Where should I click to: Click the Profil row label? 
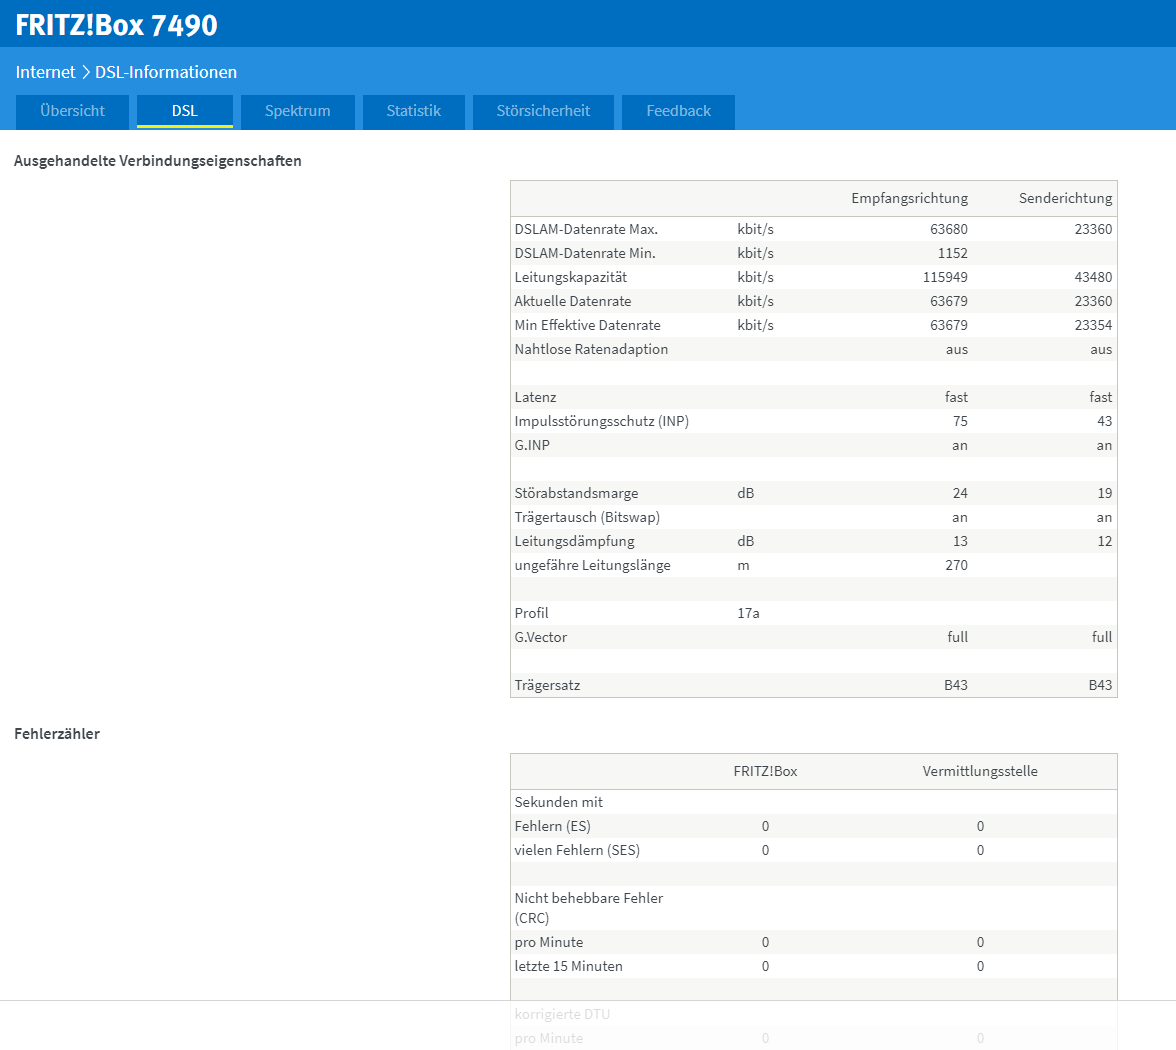pyautogui.click(x=531, y=614)
